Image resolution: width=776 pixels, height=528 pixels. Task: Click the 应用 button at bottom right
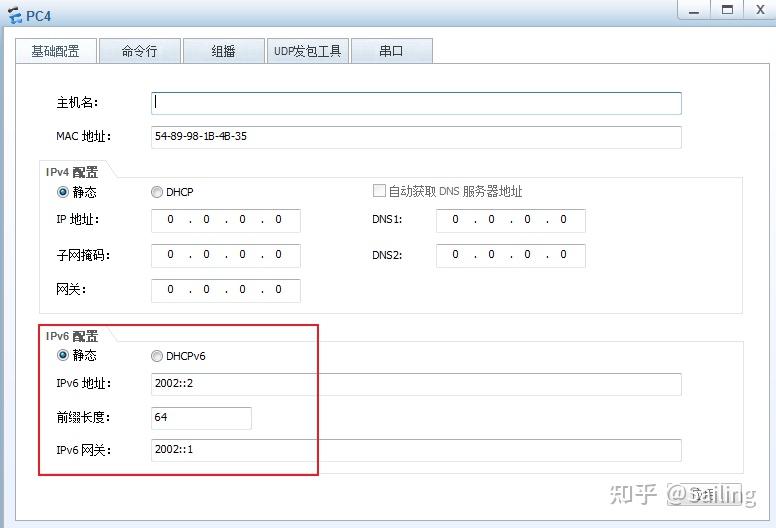tap(705, 494)
